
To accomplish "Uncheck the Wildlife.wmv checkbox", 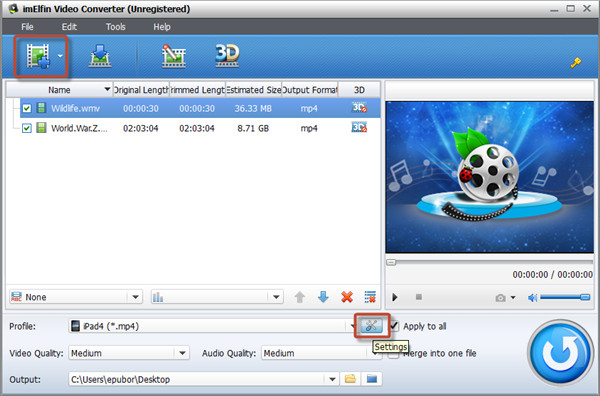I will (x=26, y=108).
